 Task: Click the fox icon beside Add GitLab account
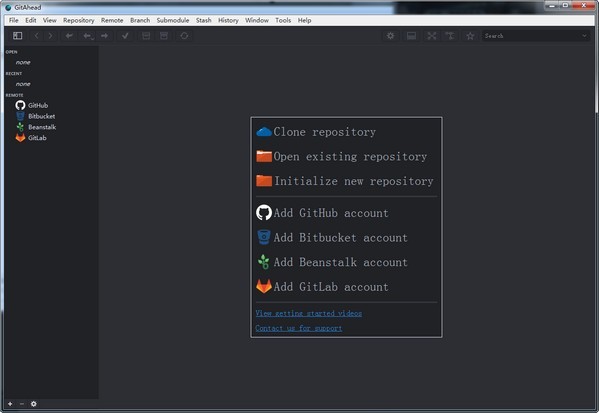point(264,286)
